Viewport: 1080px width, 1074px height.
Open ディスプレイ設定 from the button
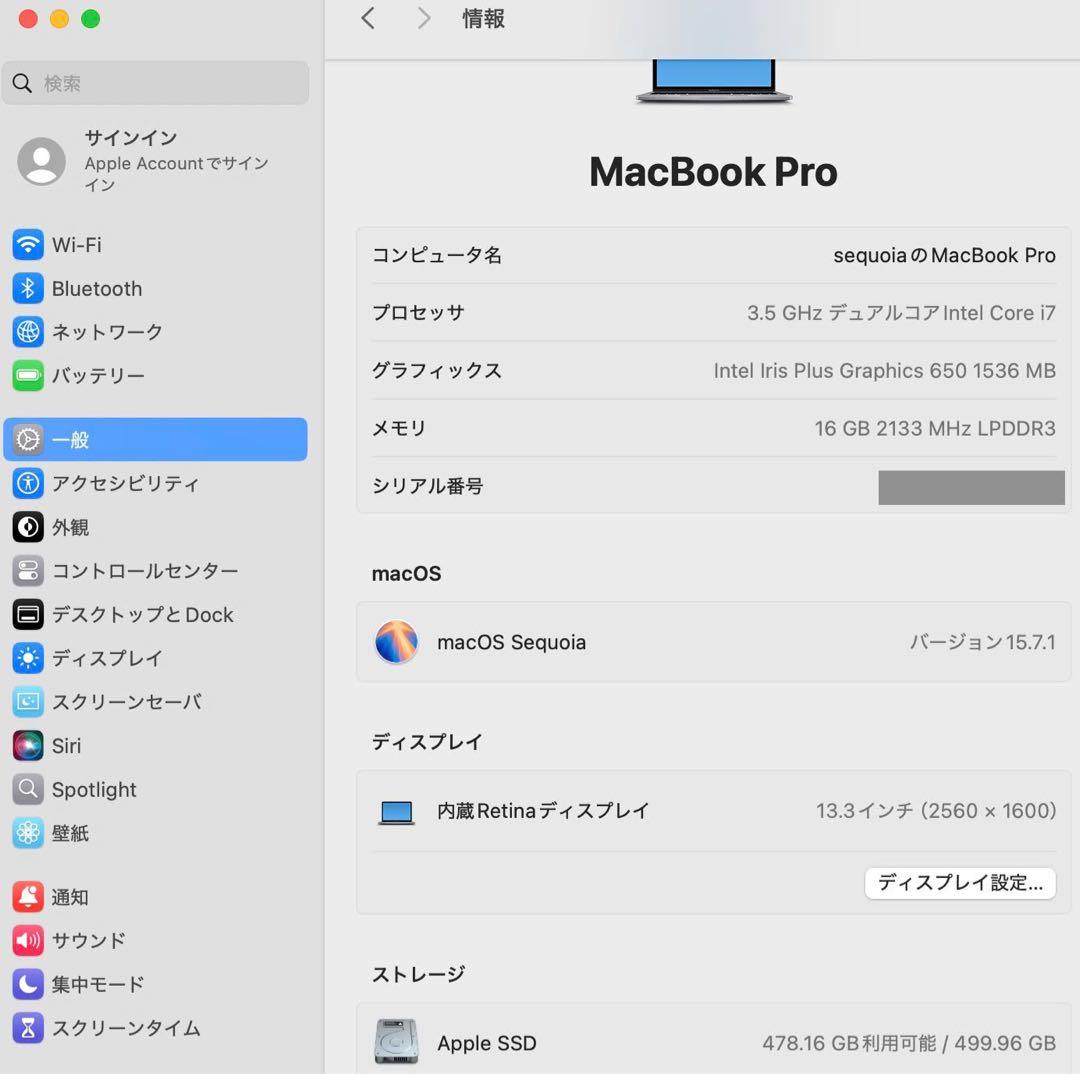pos(959,883)
